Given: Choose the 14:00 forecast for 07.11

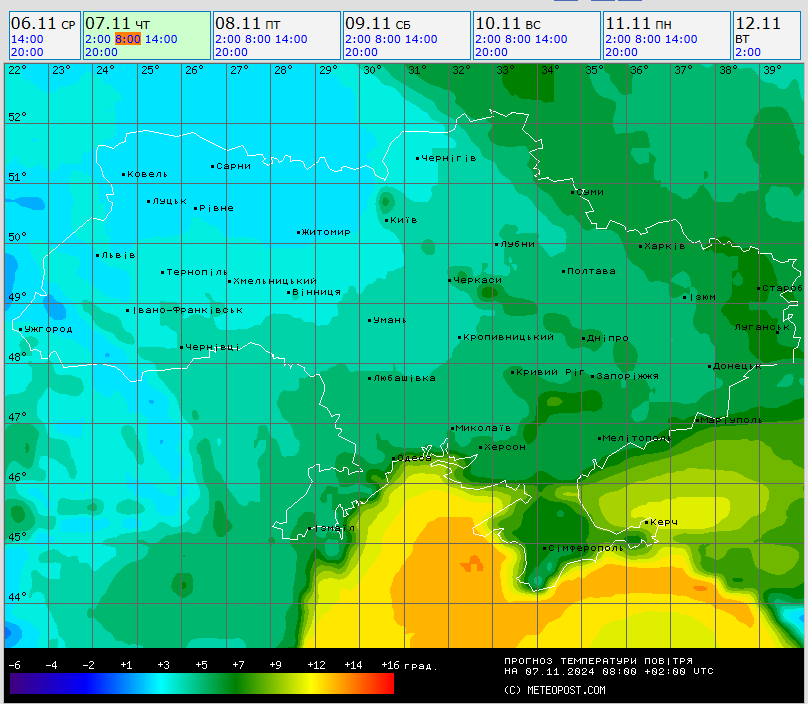Looking at the screenshot, I should [x=161, y=39].
